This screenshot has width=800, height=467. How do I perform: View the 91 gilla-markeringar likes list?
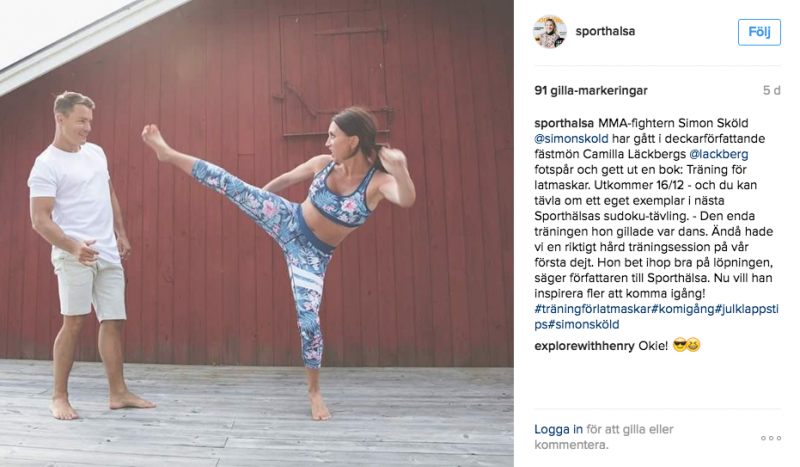coord(591,90)
